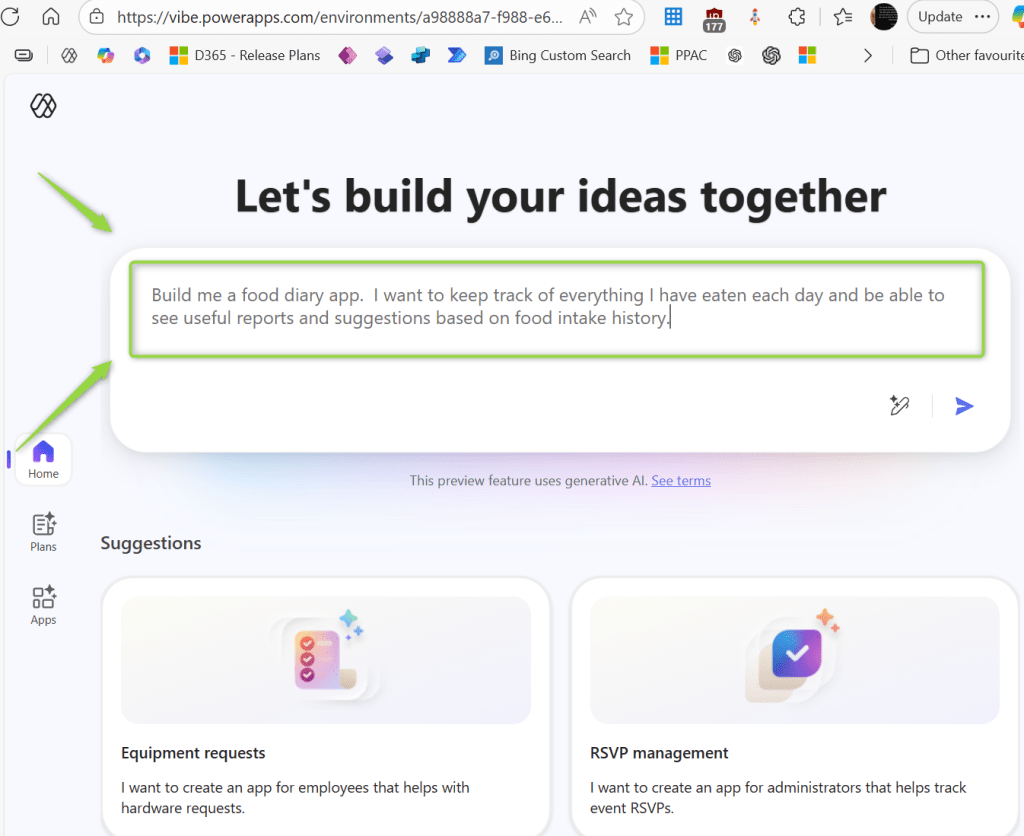Click the Vibe logo icon at top left
This screenshot has height=836, width=1024.
tap(43, 105)
